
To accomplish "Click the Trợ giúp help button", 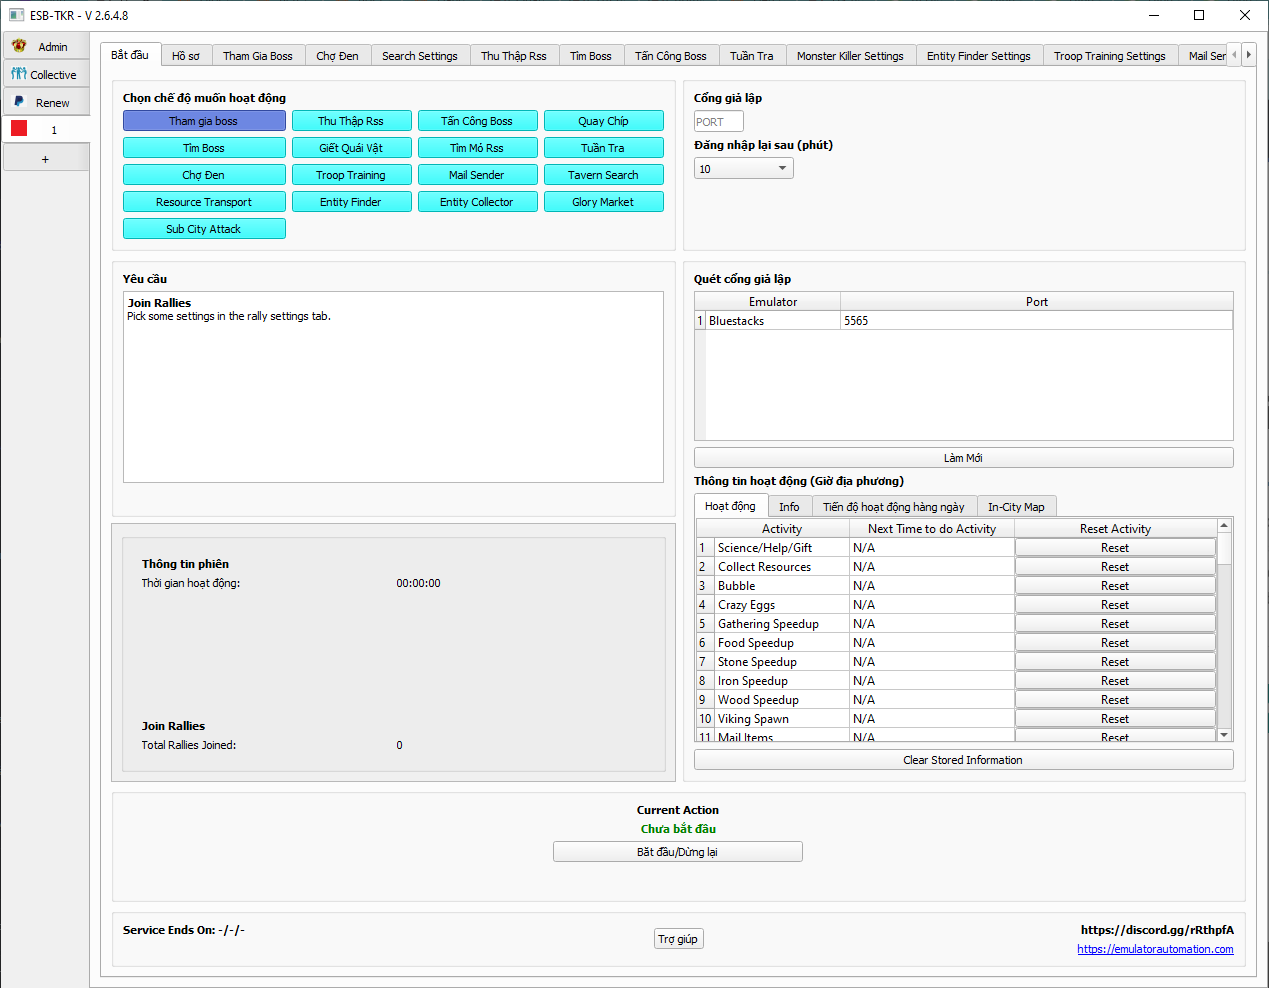I will point(679,939).
